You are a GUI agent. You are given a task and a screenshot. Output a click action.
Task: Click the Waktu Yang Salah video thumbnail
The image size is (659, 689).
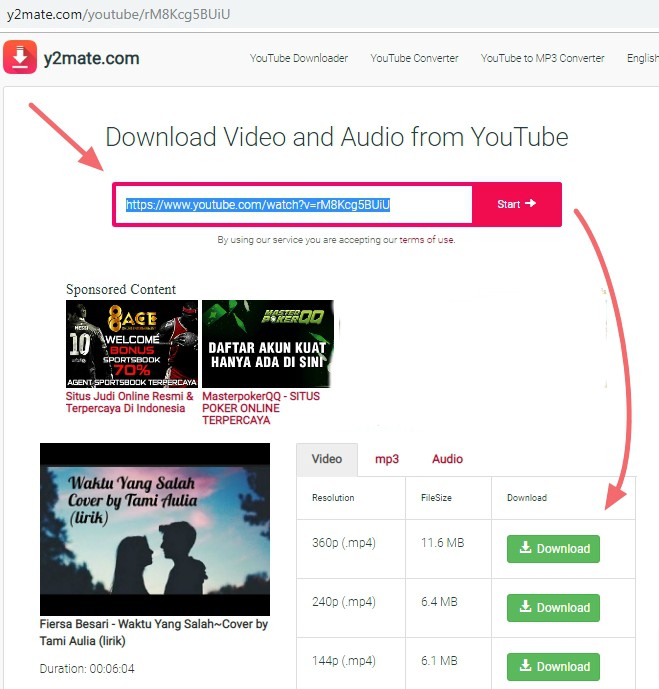click(155, 529)
